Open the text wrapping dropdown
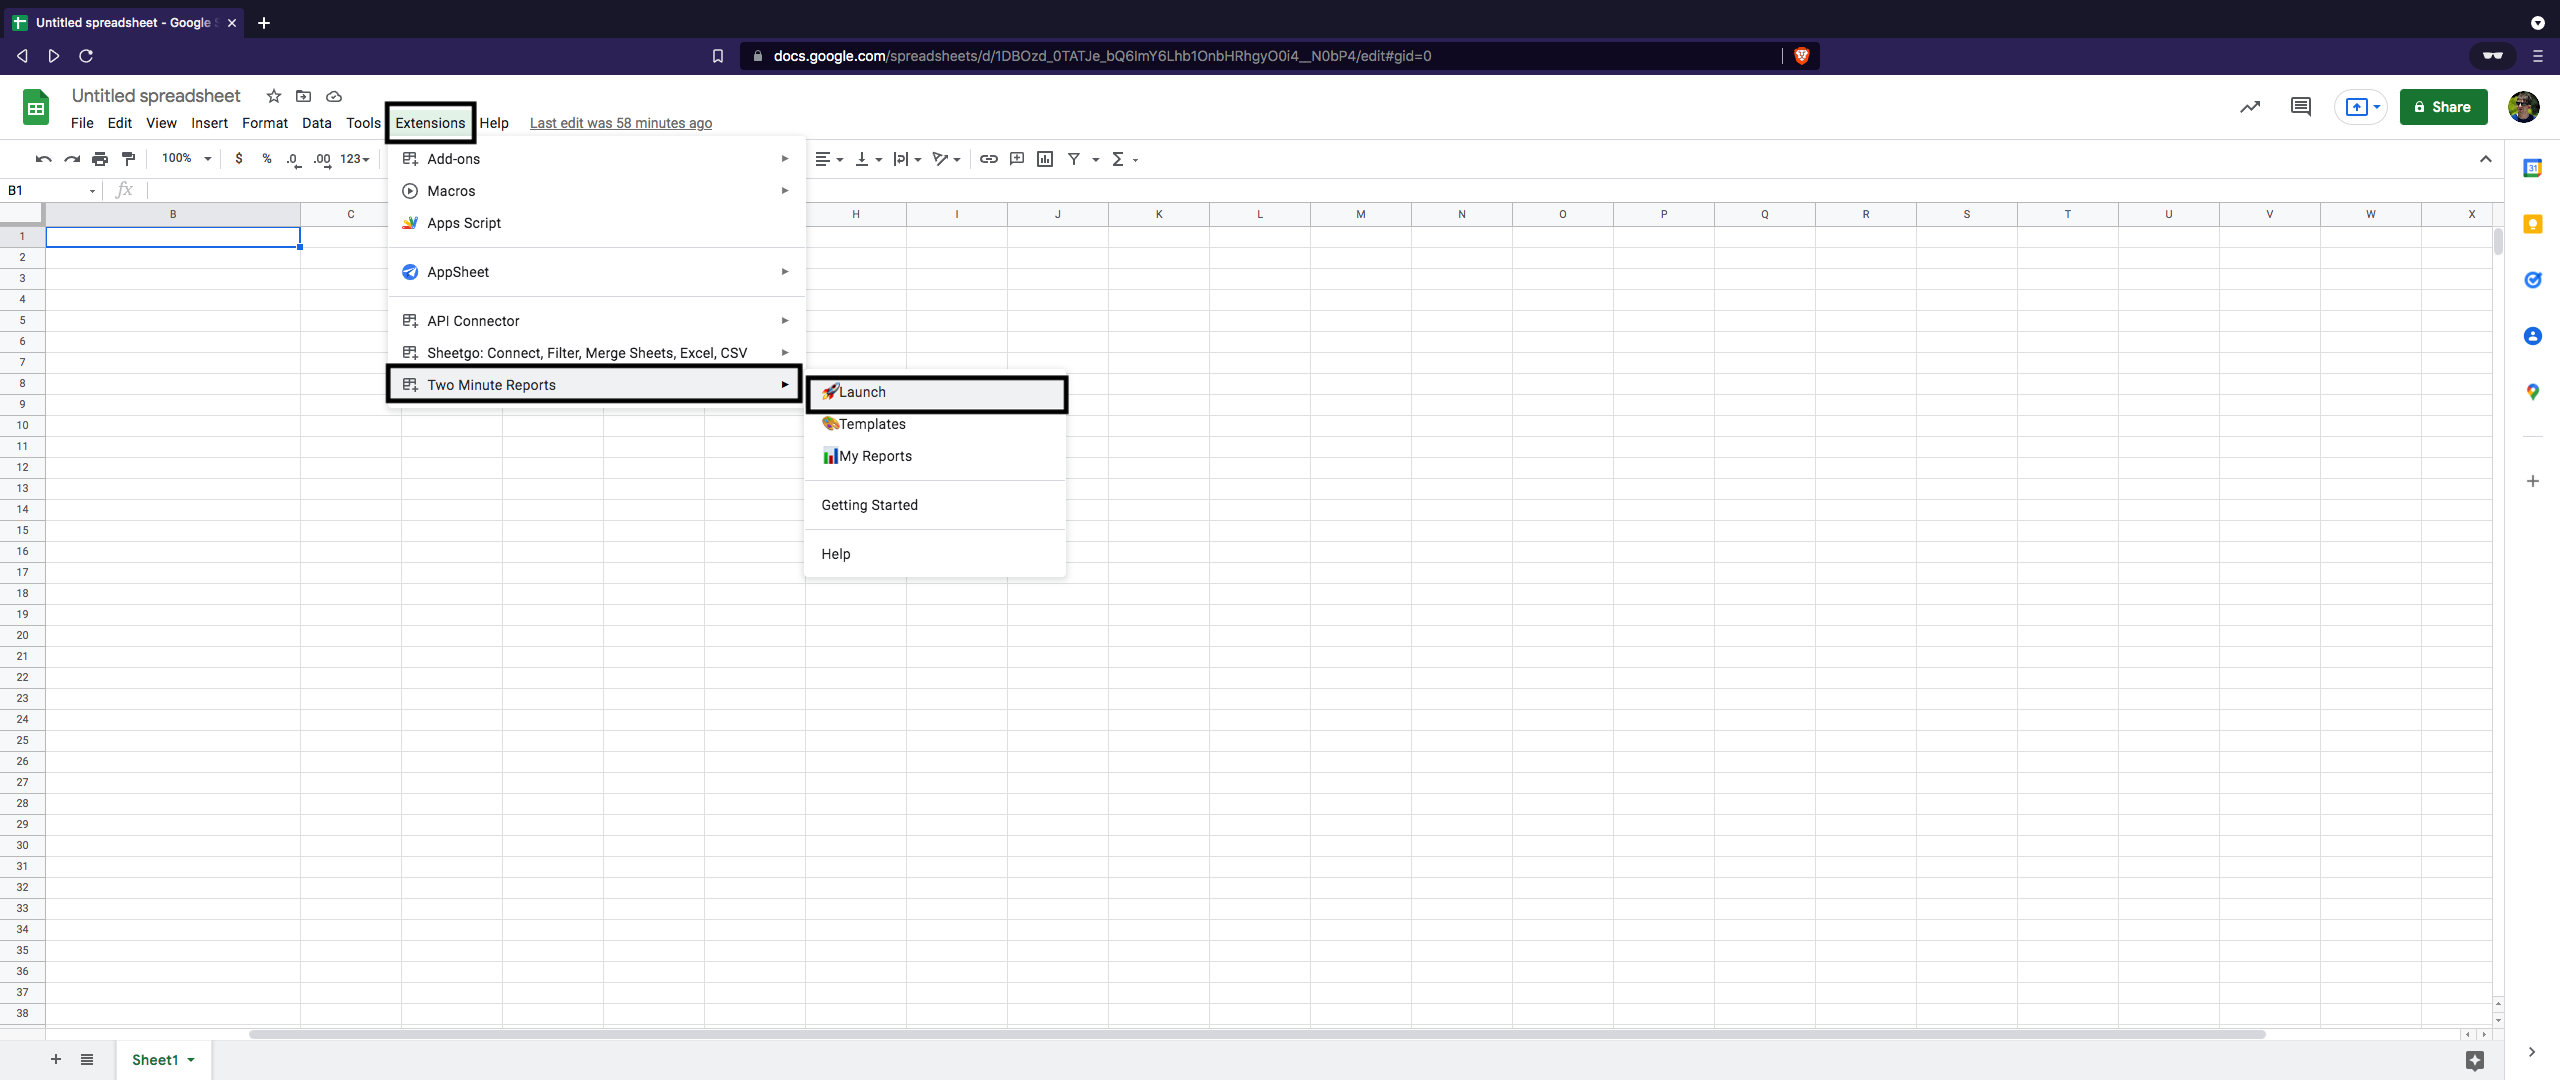 [x=907, y=159]
